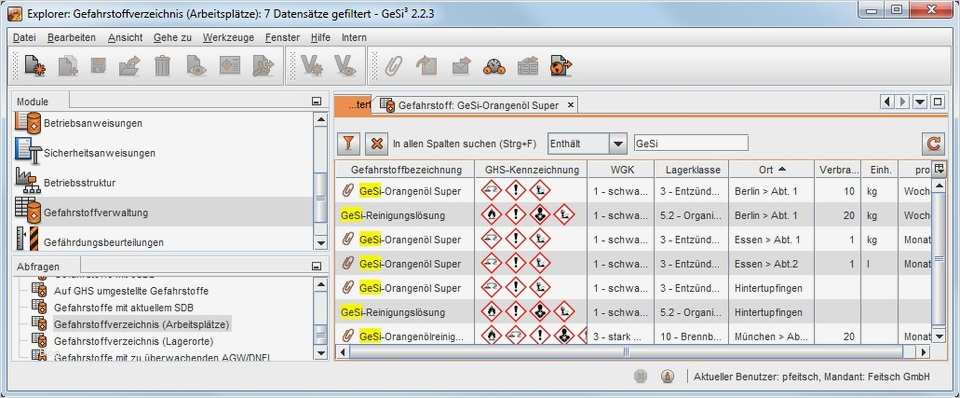Click the envelope send toolbar icon
Image resolution: width=960 pixels, height=398 pixels.
[x=461, y=66]
